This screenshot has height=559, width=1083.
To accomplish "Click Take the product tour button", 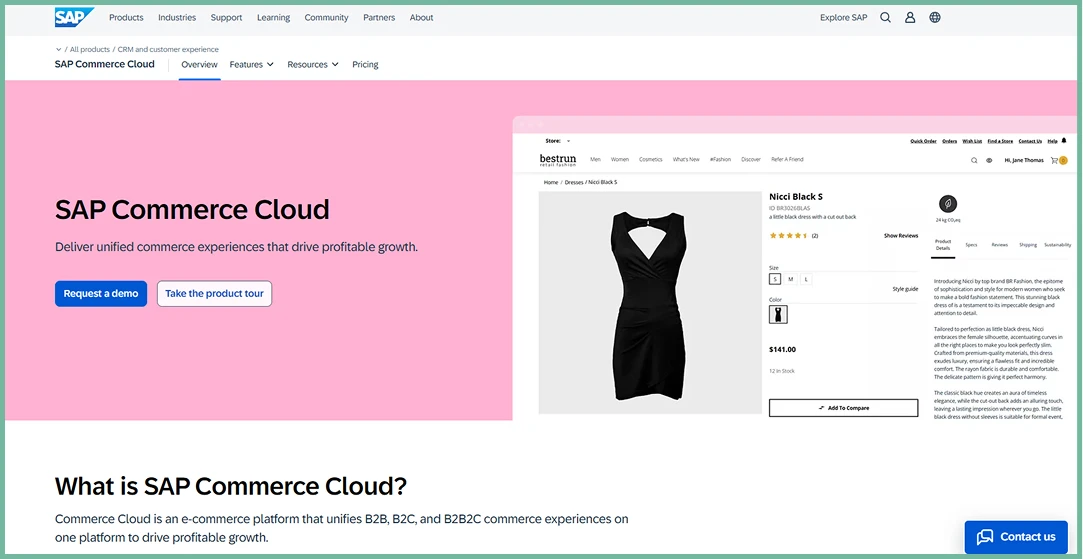I will pos(214,294).
